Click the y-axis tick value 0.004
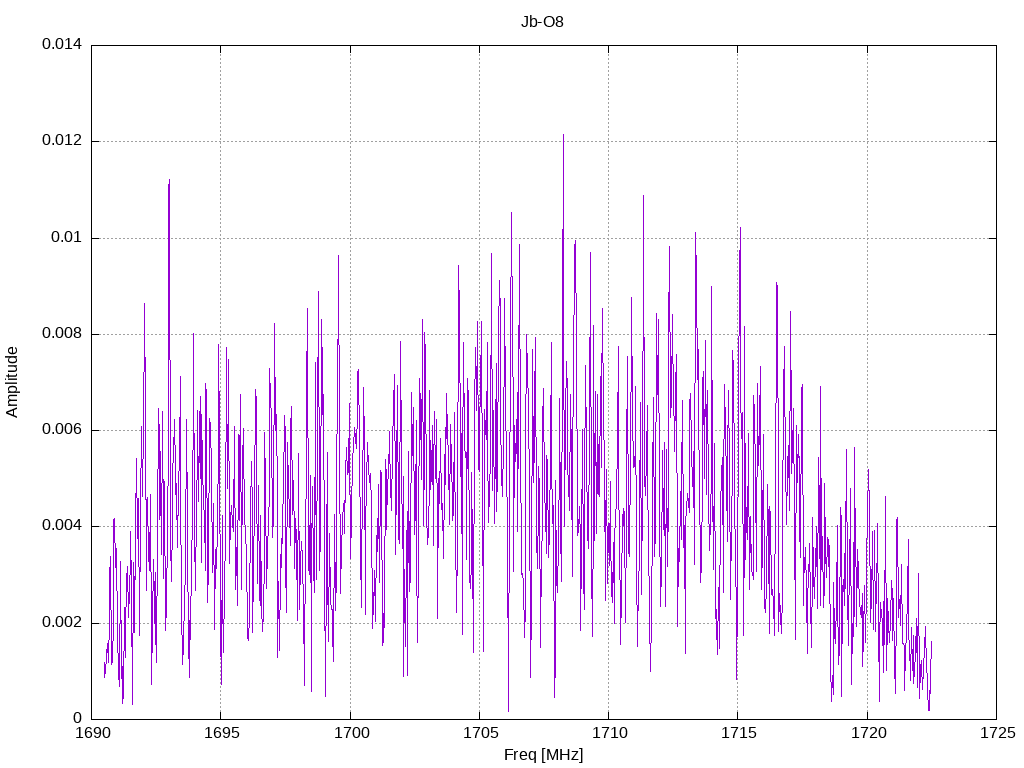 (x=62, y=526)
